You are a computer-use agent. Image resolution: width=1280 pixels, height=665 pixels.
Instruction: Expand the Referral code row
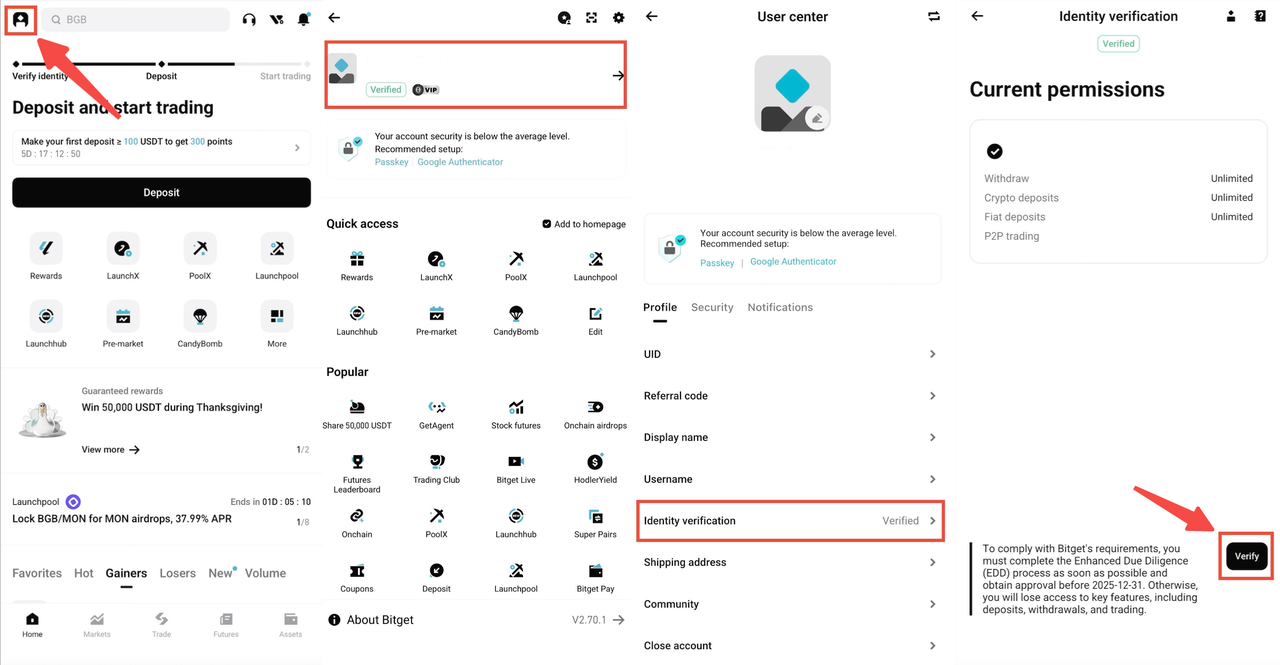(790, 396)
